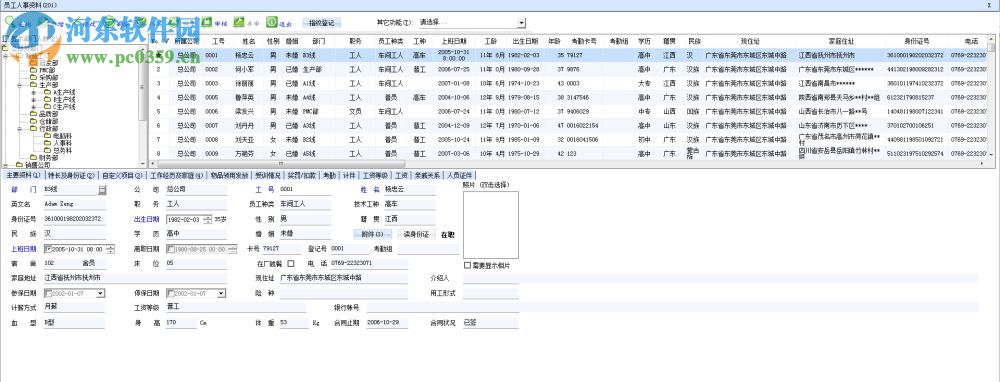Expand the A生产线 tree node

[34, 92]
